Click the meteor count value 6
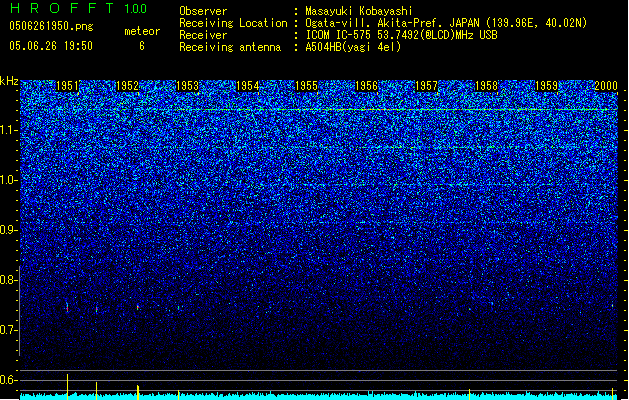Image resolution: width=629 pixels, height=400 pixels. click(142, 46)
